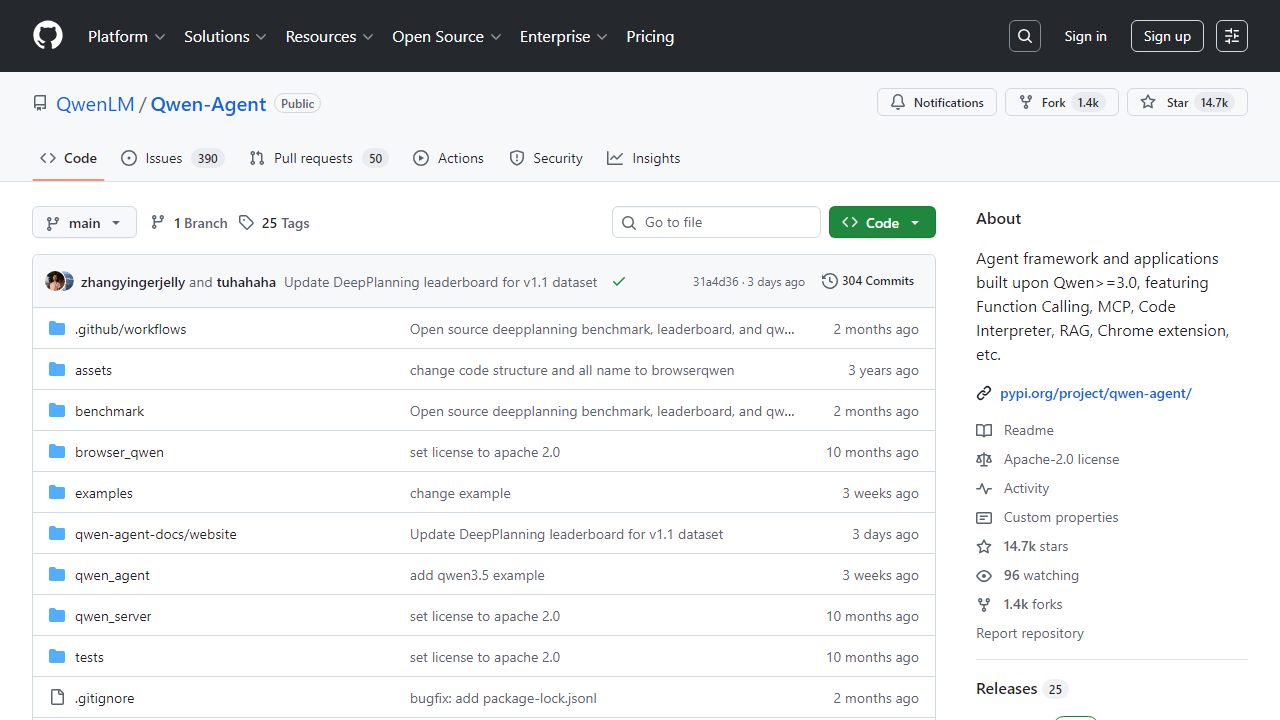Click the link icon beside pypi.org
The width and height of the screenshot is (1280, 720).
984,393
